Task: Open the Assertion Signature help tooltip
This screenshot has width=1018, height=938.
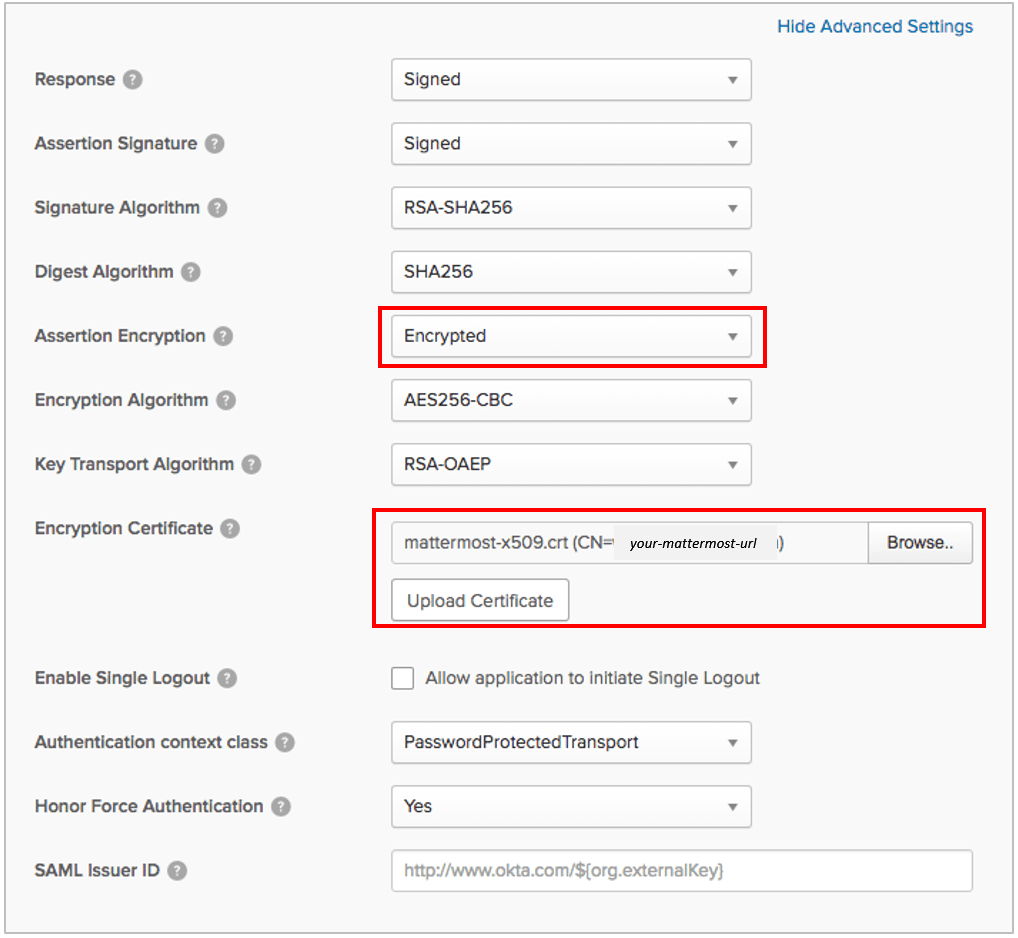Action: click(213, 144)
